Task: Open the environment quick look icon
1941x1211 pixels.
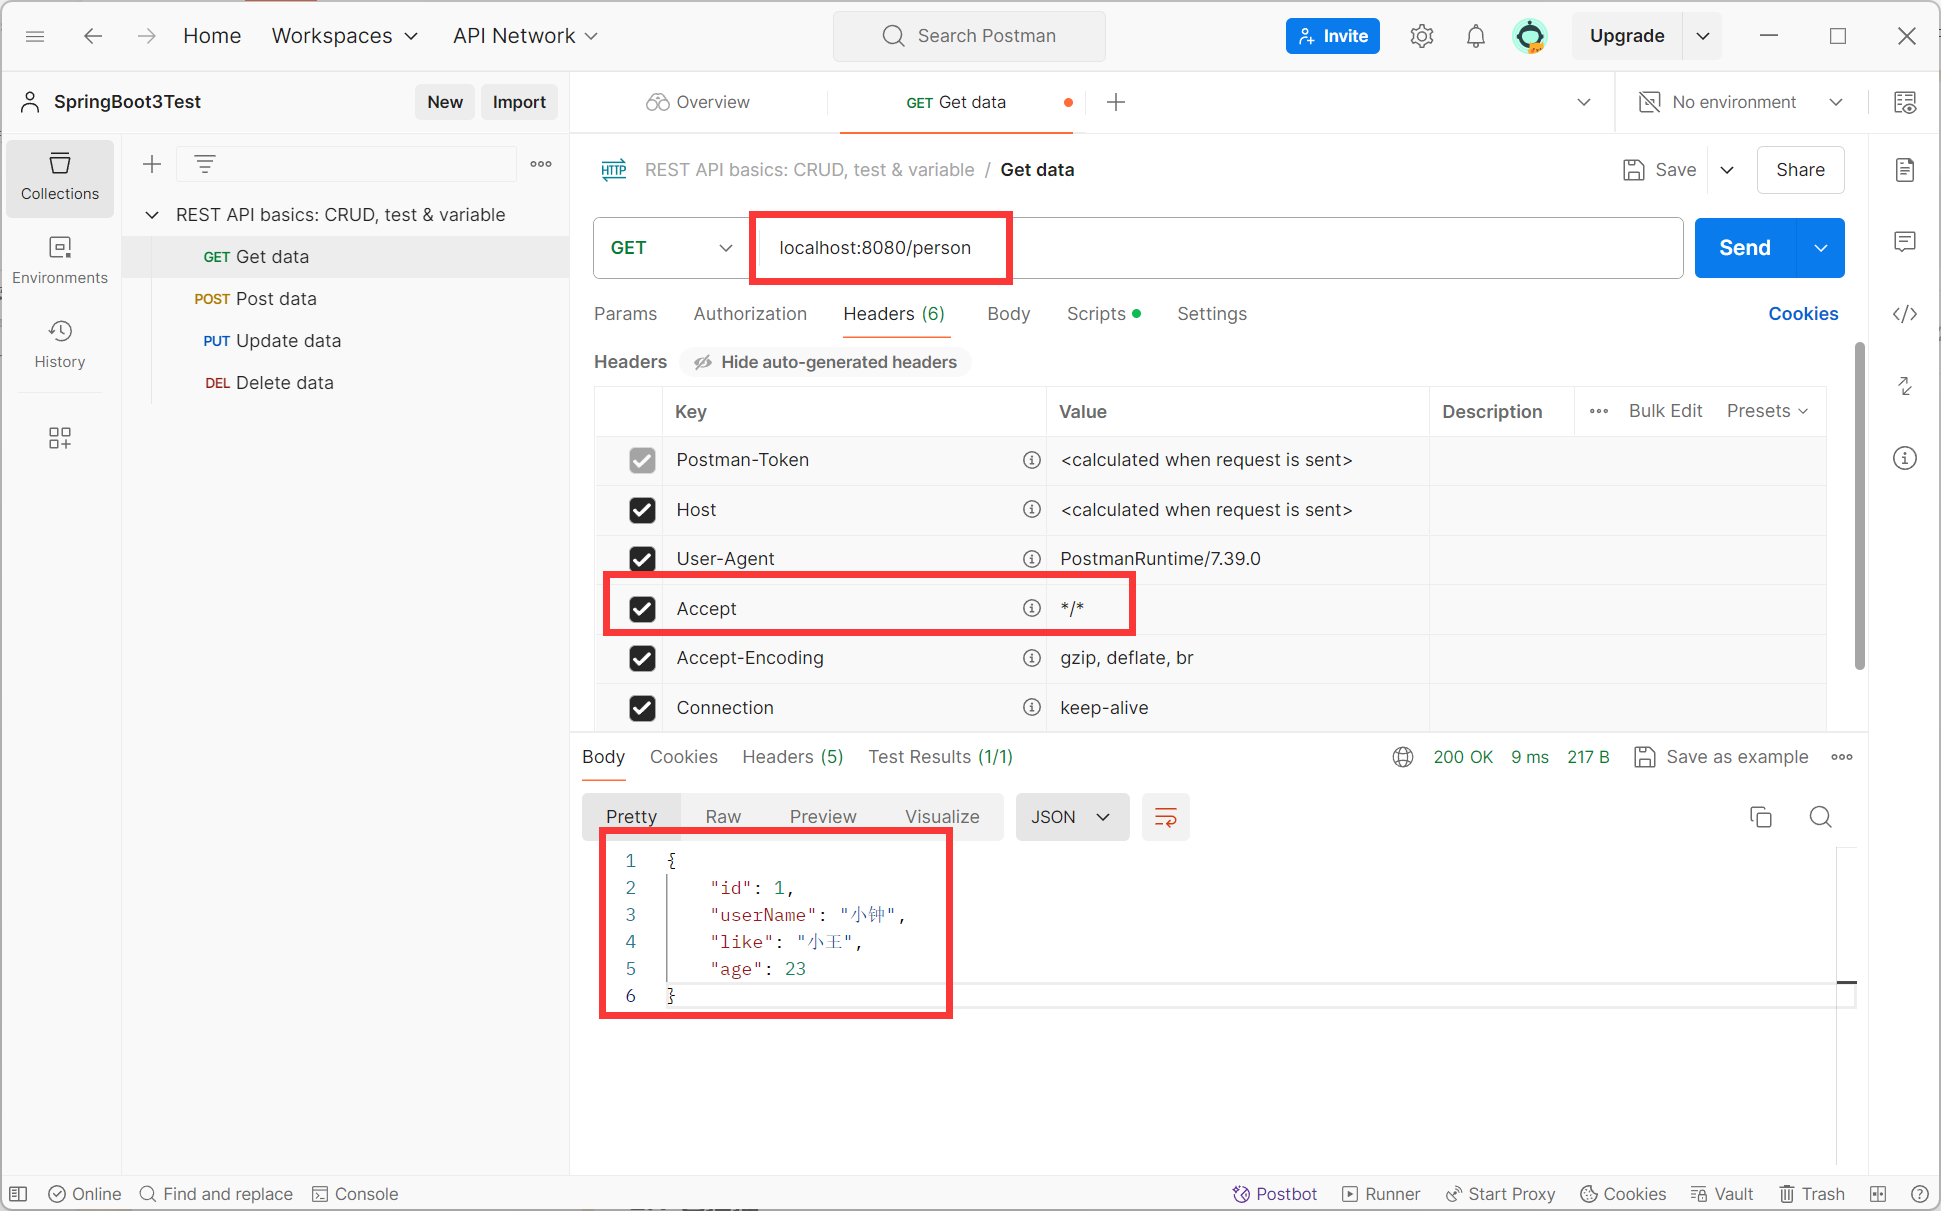Action: 1905,102
